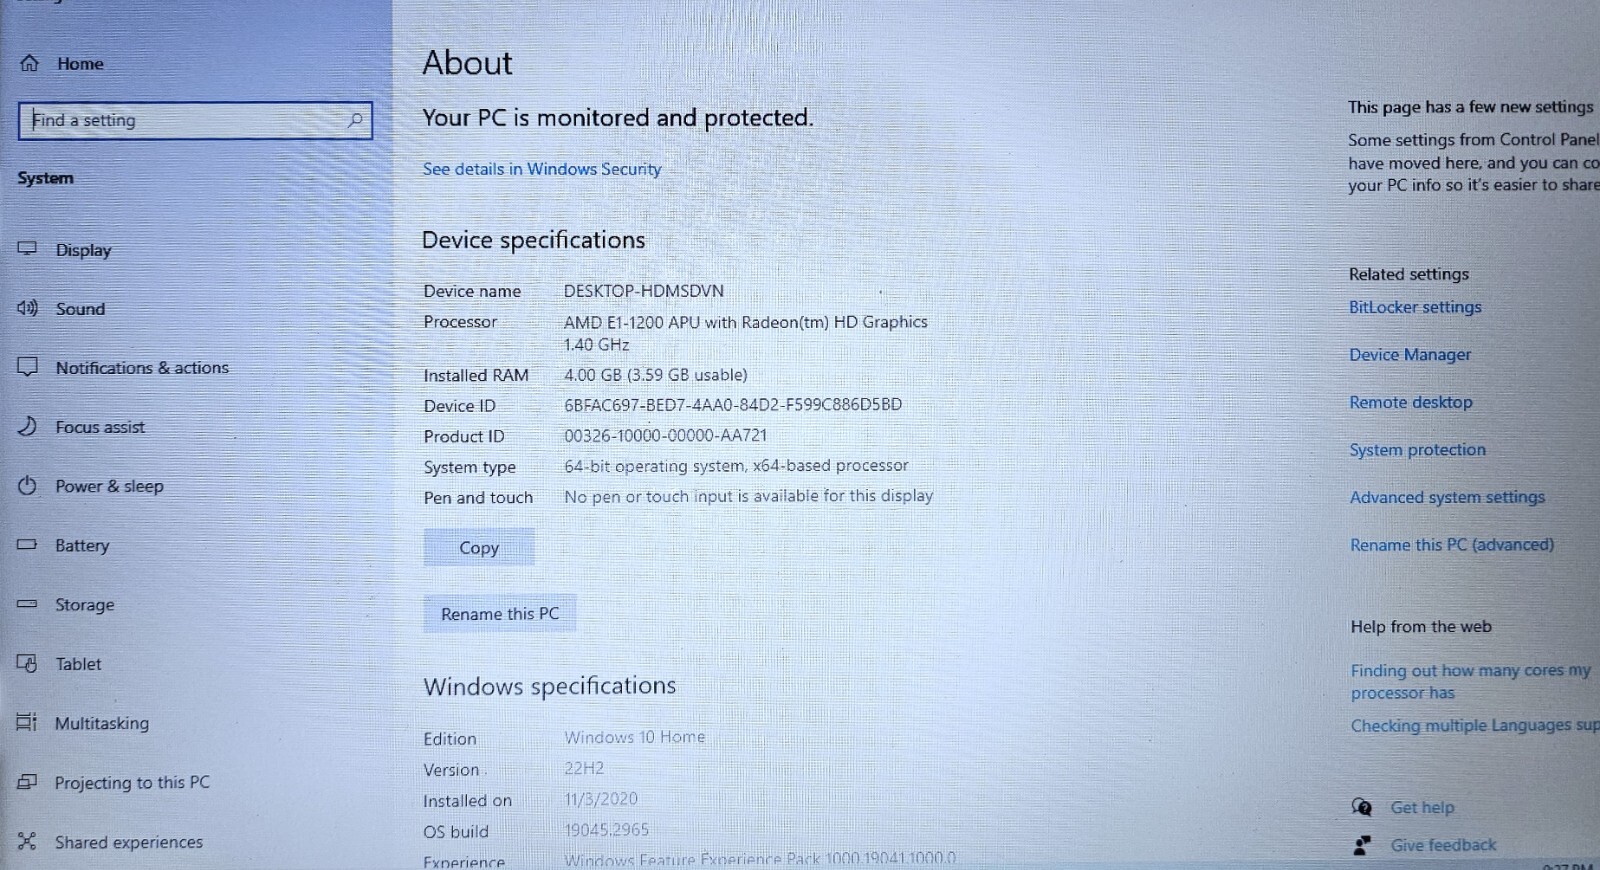1600x870 pixels.
Task: Click the Power & sleep icon
Action: tap(27, 485)
